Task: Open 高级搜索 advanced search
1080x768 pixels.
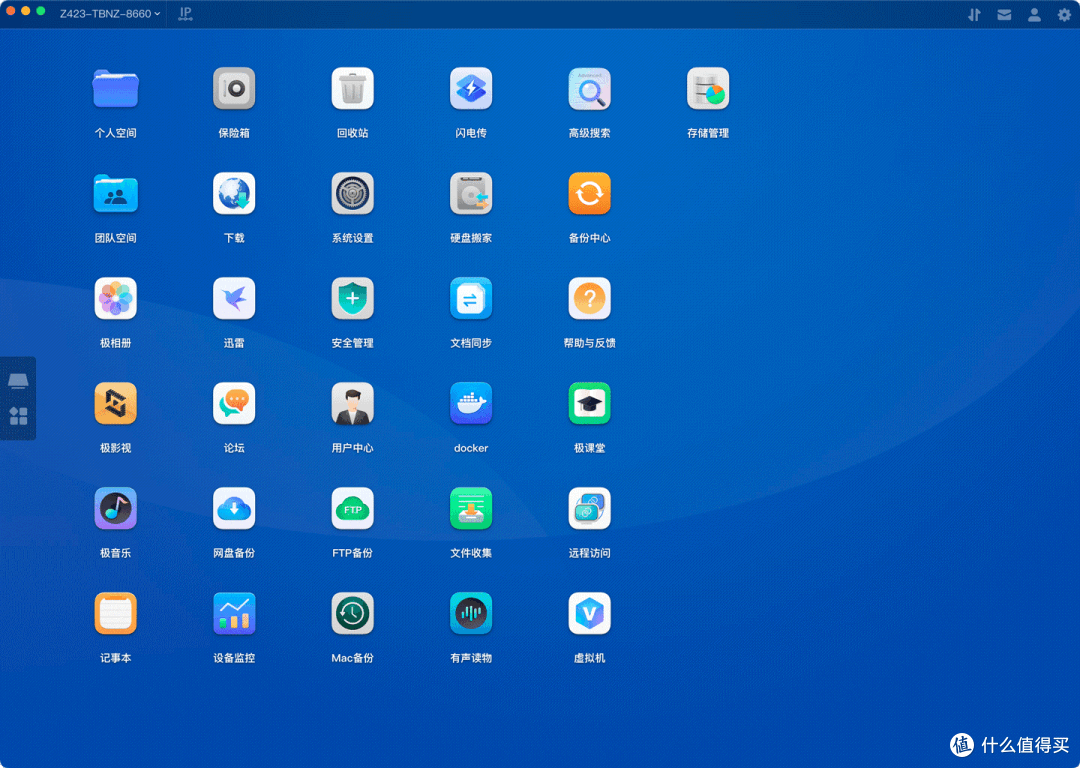Action: (590, 89)
